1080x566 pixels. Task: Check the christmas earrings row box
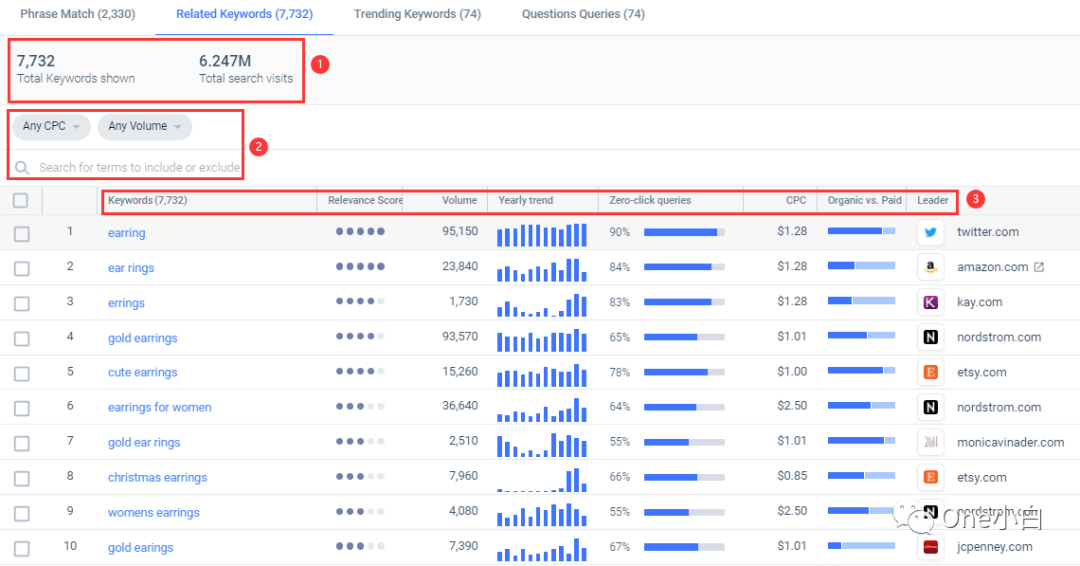(22, 479)
